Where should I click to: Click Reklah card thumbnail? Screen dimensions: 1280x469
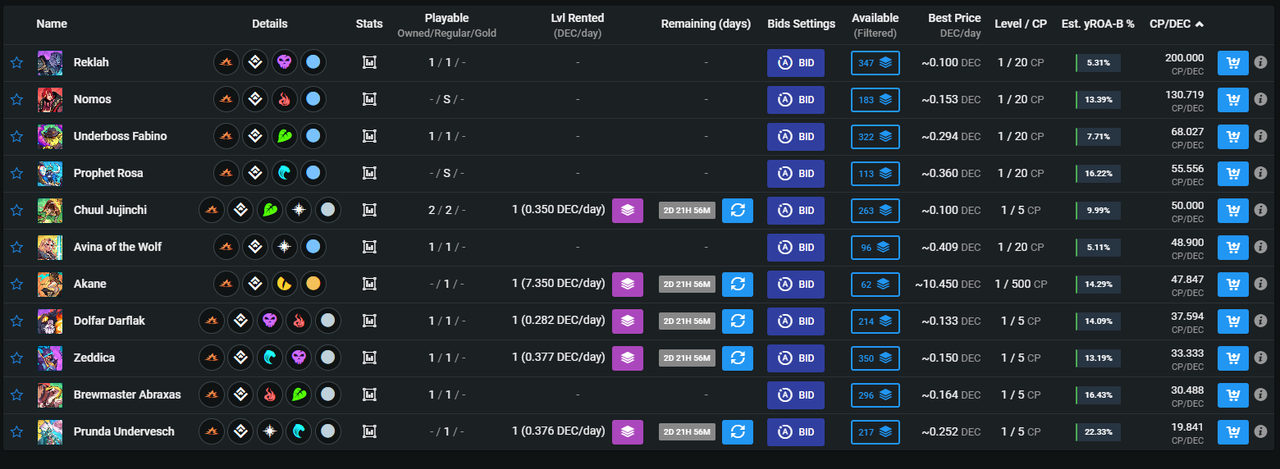tap(50, 63)
